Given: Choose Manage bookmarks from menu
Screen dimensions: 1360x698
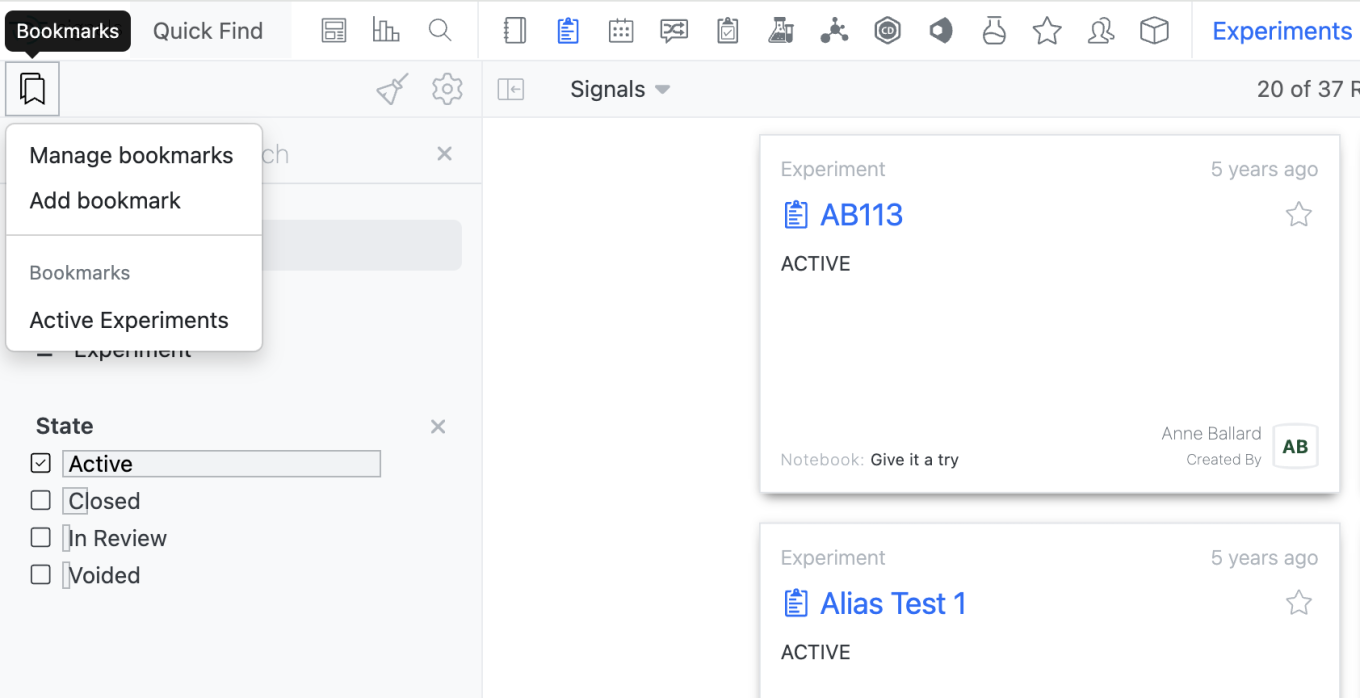Looking at the screenshot, I should (x=131, y=155).
